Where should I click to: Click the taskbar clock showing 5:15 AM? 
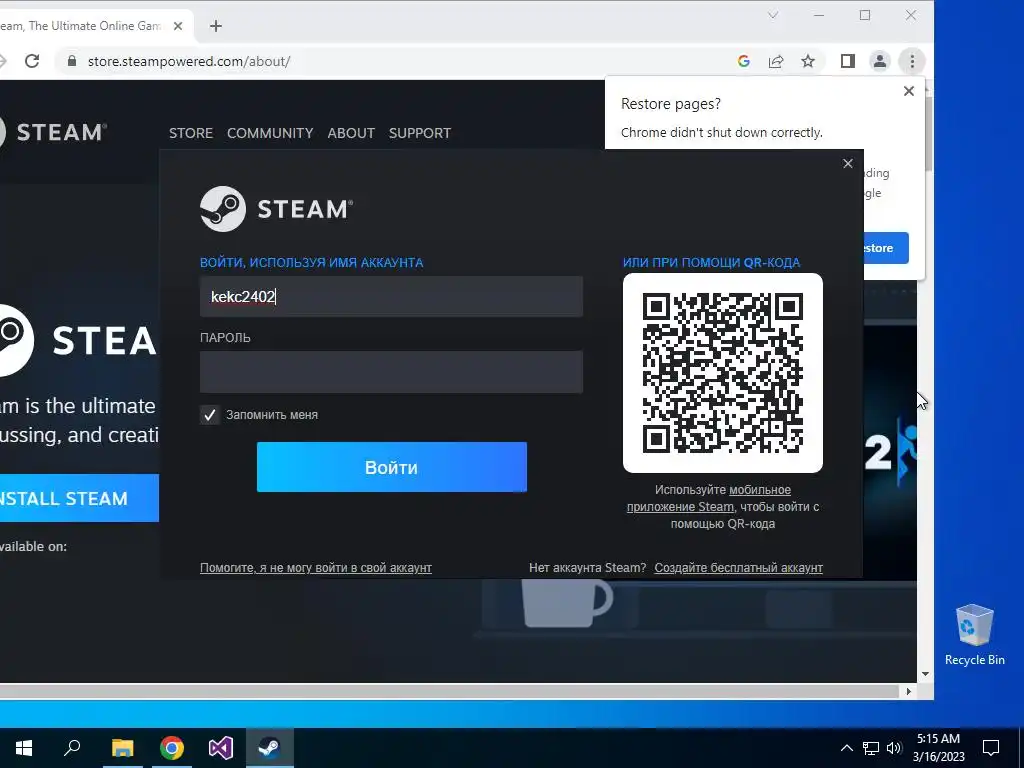(x=938, y=748)
